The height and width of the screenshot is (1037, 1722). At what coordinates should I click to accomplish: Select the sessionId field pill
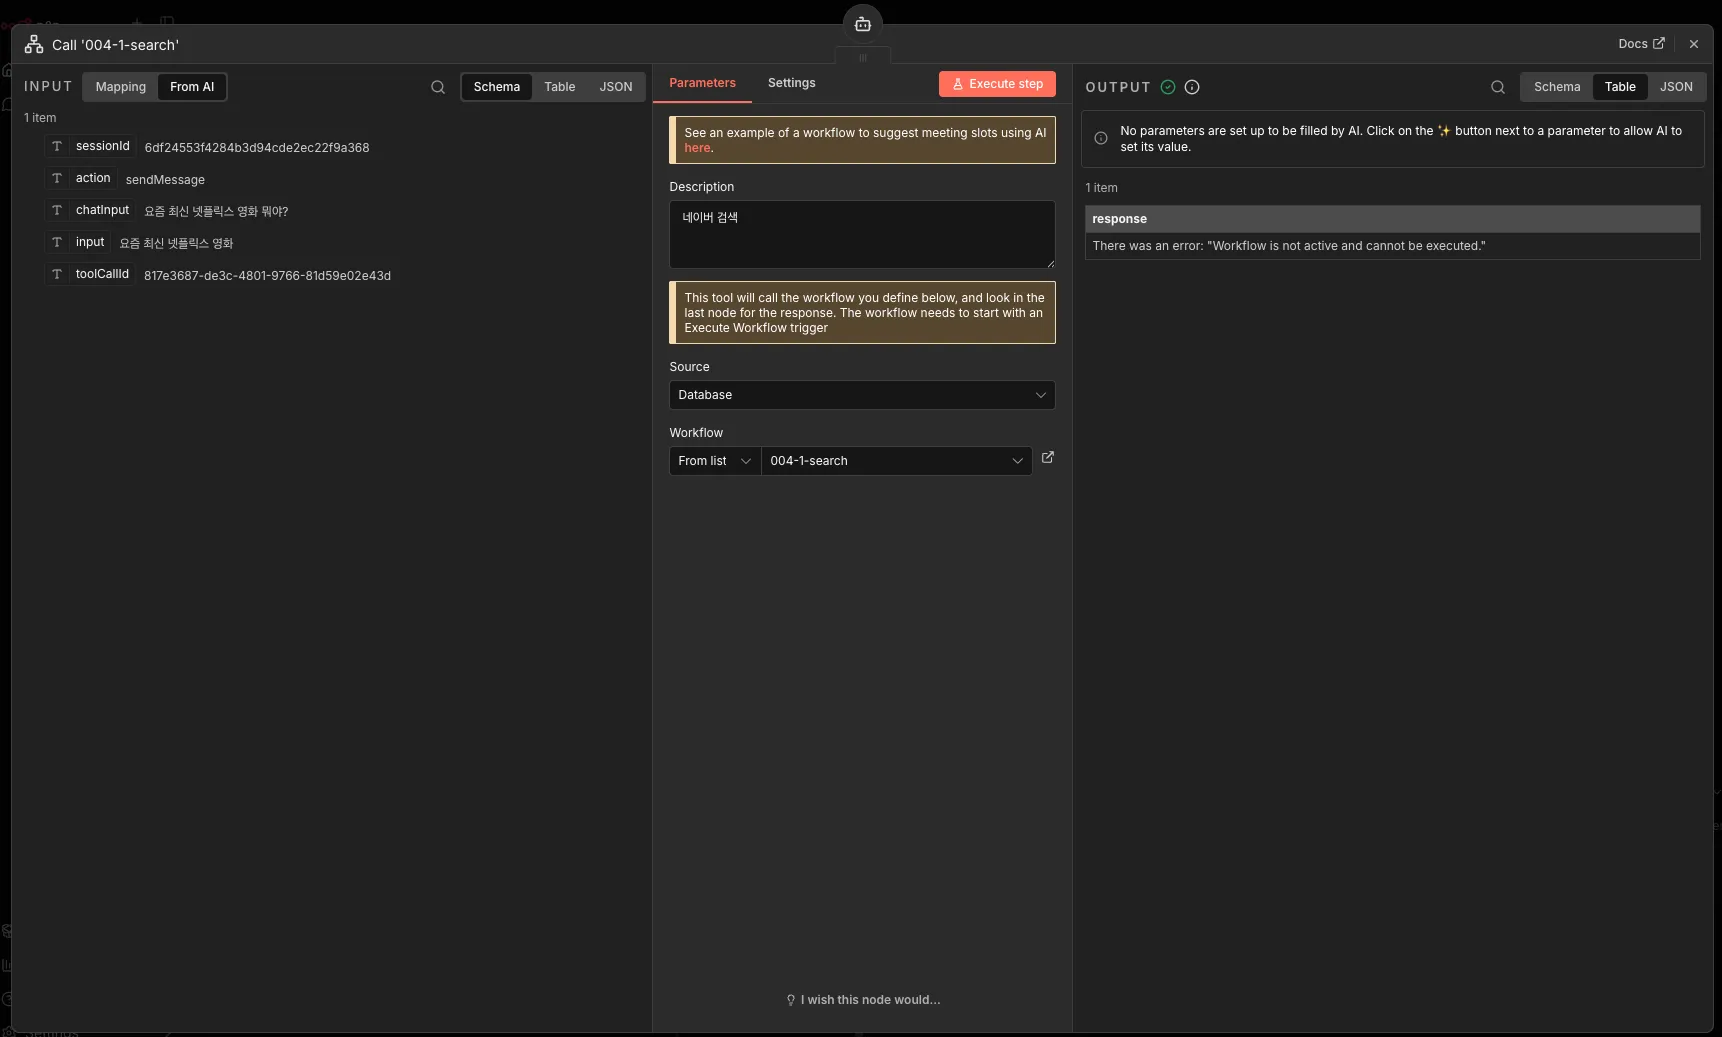coord(91,146)
